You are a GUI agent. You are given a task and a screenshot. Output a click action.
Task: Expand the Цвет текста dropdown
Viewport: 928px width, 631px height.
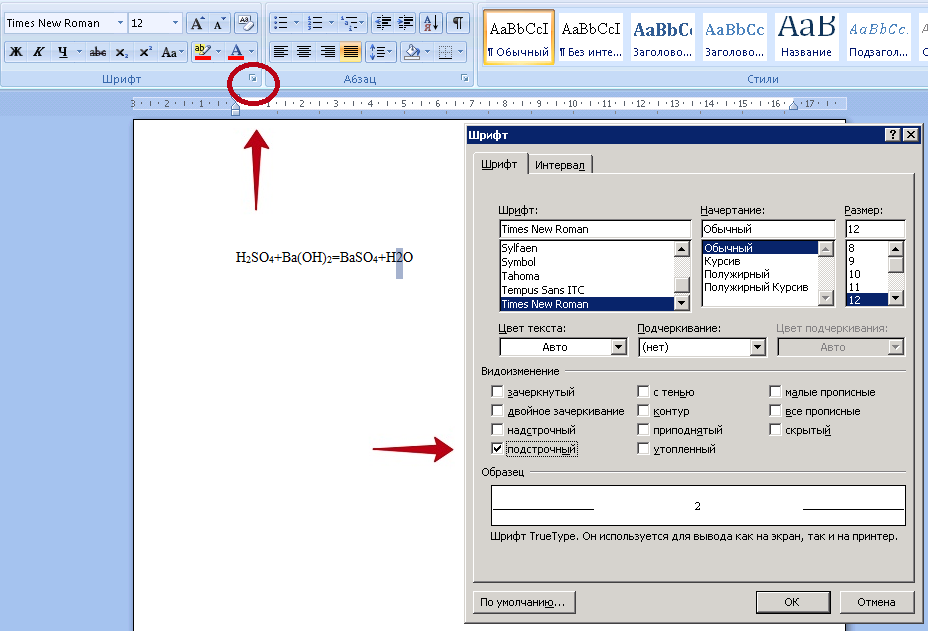(618, 347)
